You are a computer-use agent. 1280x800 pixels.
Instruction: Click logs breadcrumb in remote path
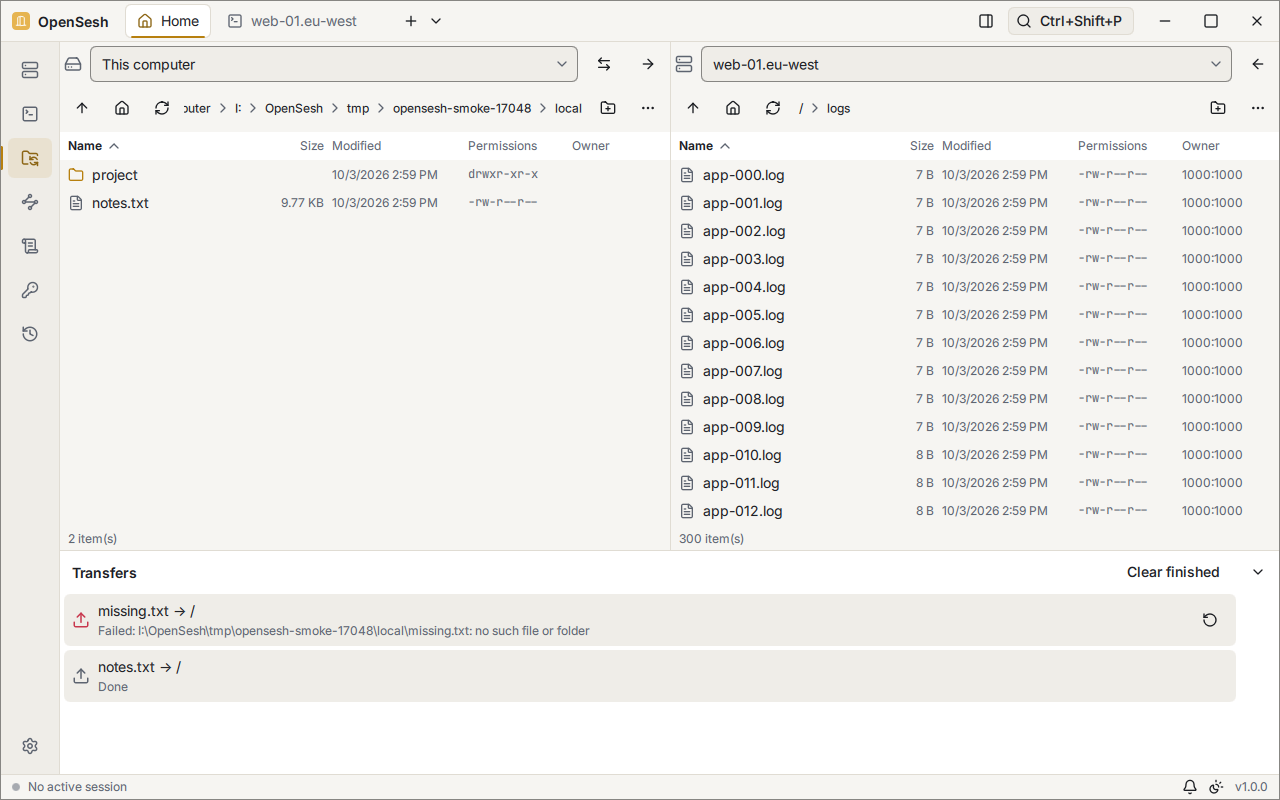(838, 108)
